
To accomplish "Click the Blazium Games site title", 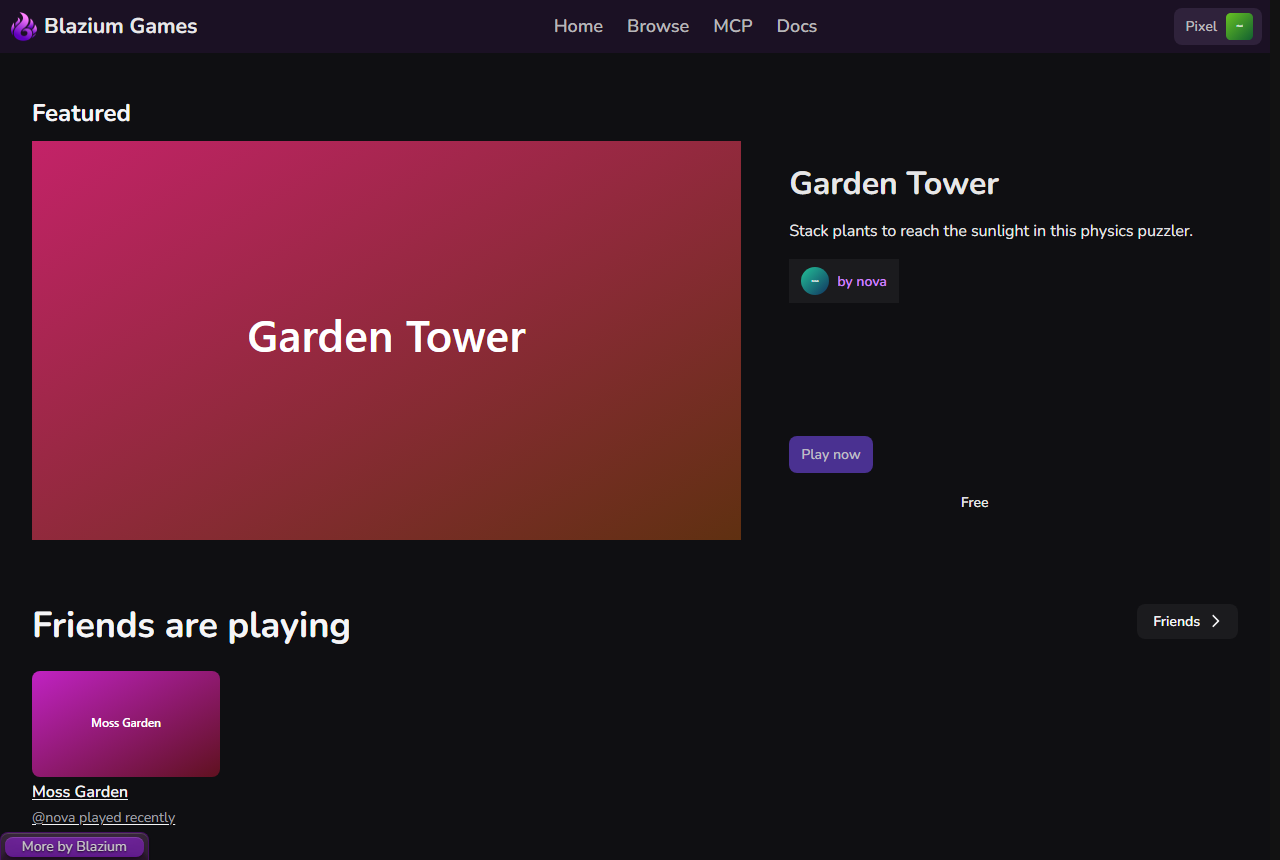I will point(121,26).
